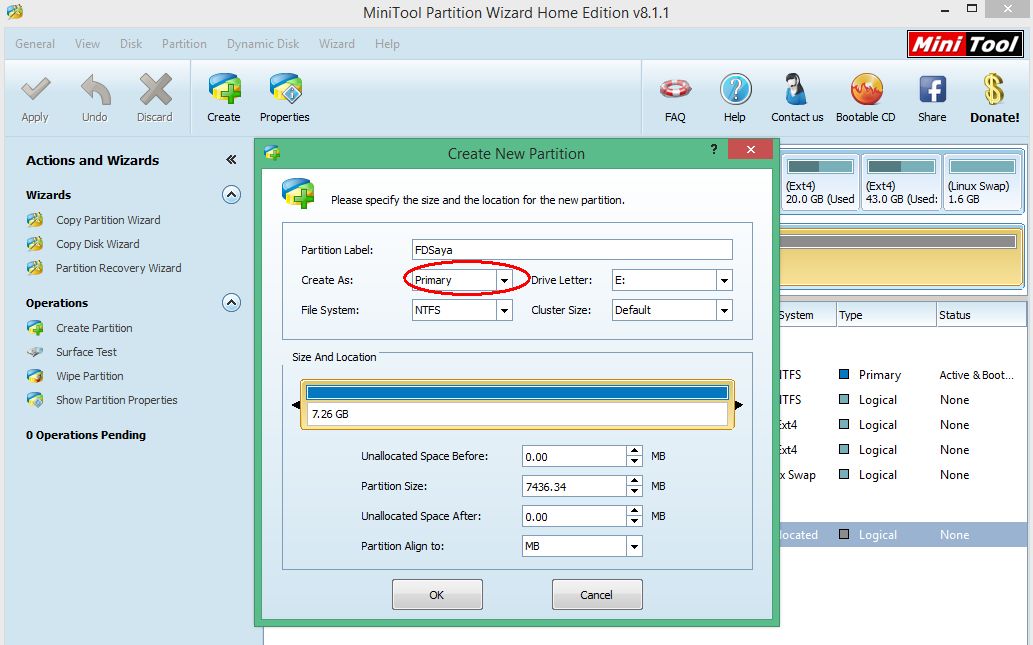Click the Undo arrow icon

click(95, 91)
